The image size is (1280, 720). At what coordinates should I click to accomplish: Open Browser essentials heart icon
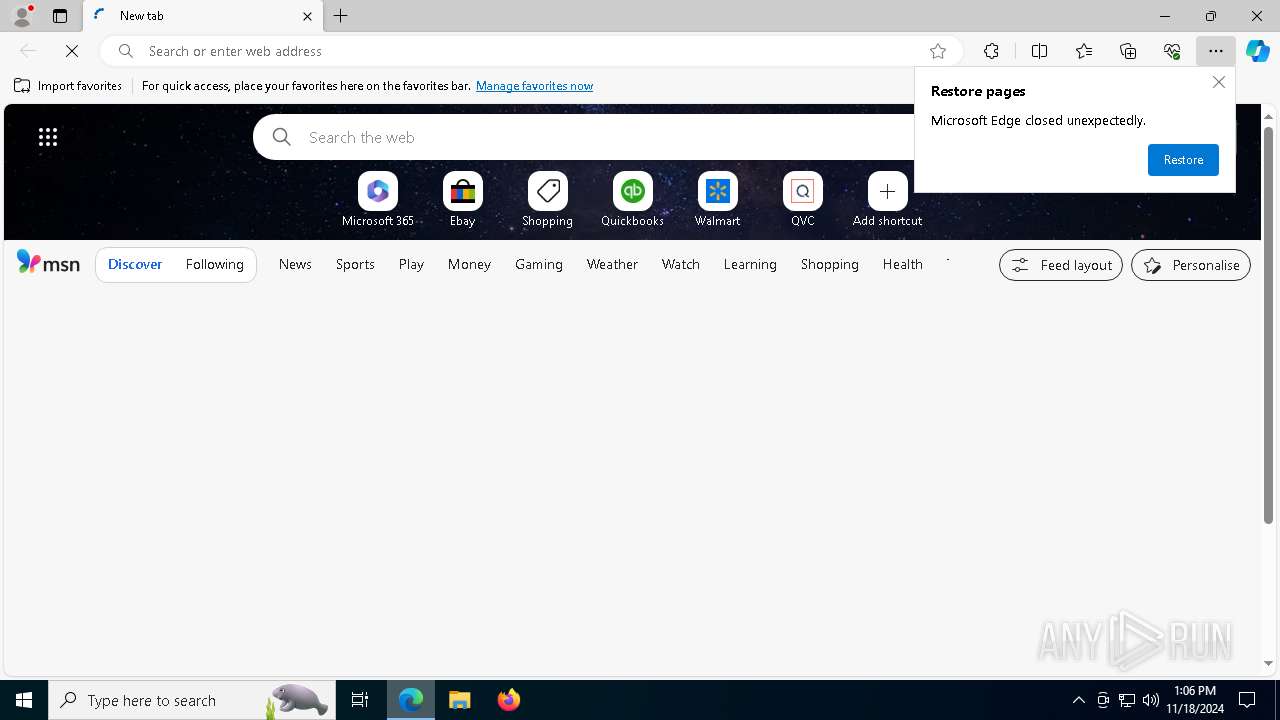[1172, 51]
